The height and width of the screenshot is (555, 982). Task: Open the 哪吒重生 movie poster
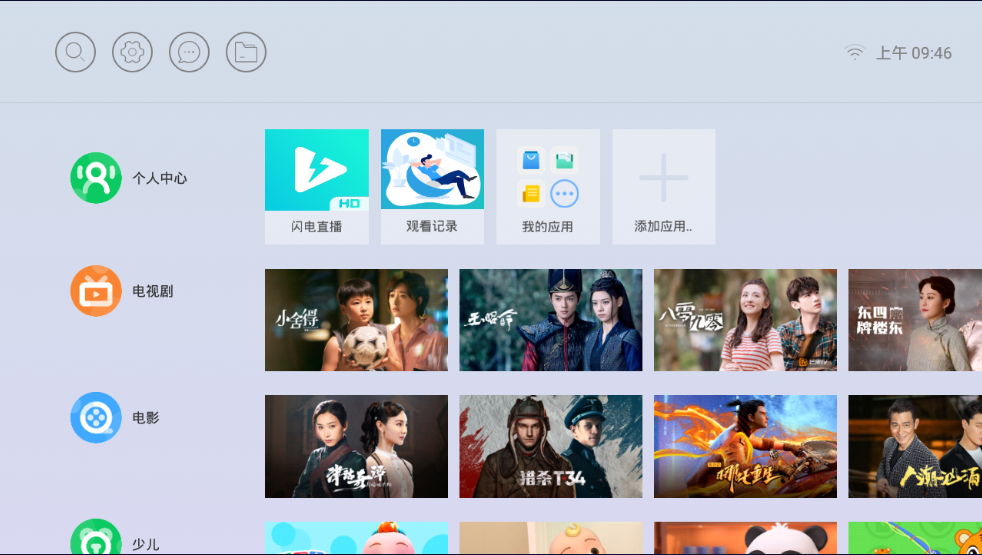745,447
